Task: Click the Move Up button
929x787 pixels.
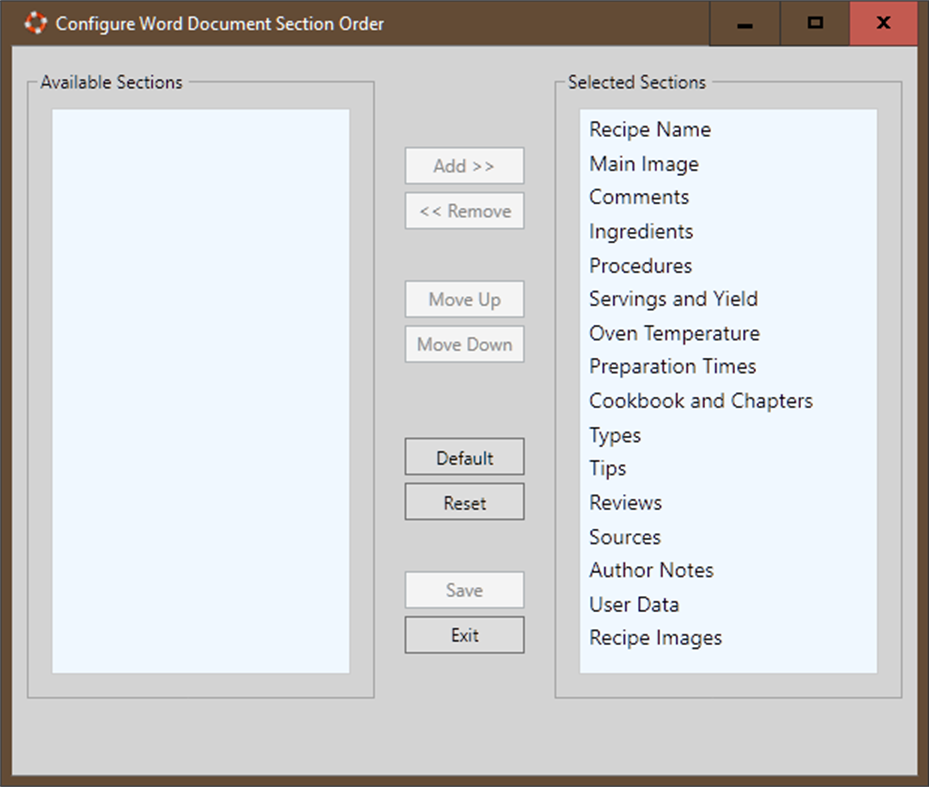Action: pyautogui.click(x=464, y=299)
